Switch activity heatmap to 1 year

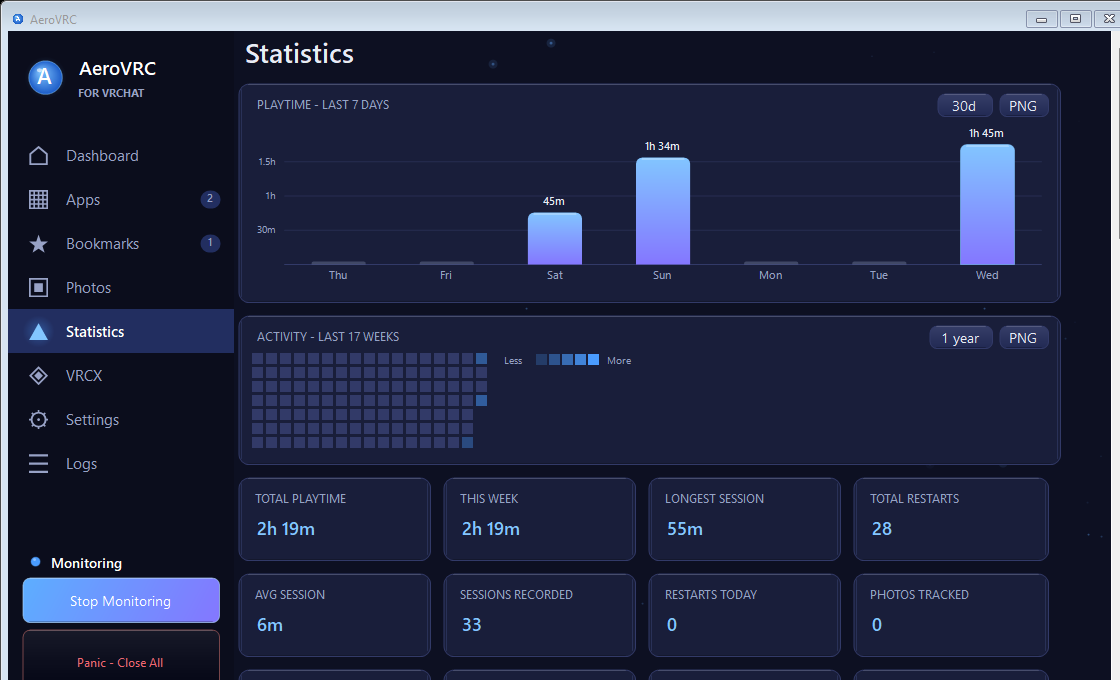tap(960, 338)
